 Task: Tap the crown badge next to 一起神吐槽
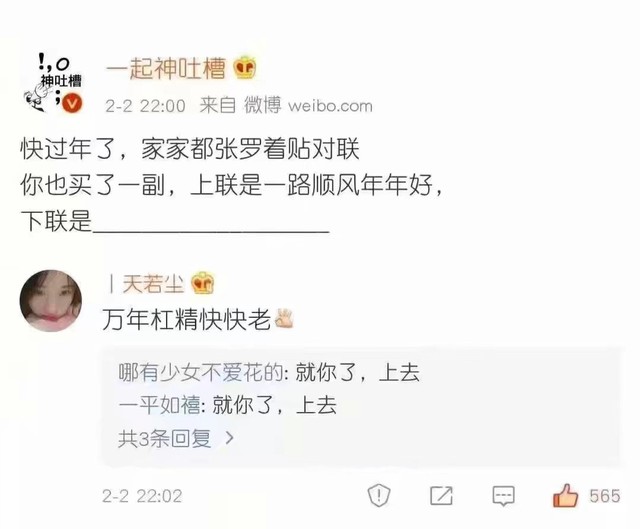click(x=244, y=67)
